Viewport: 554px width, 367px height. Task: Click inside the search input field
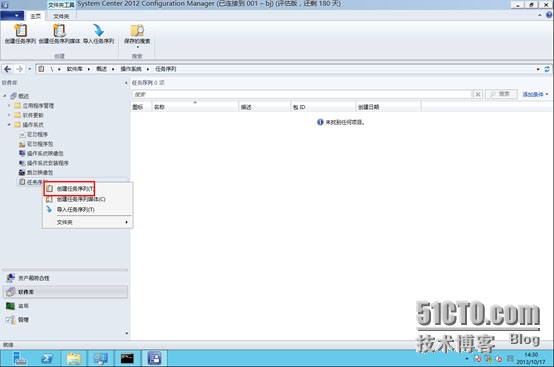coord(302,94)
